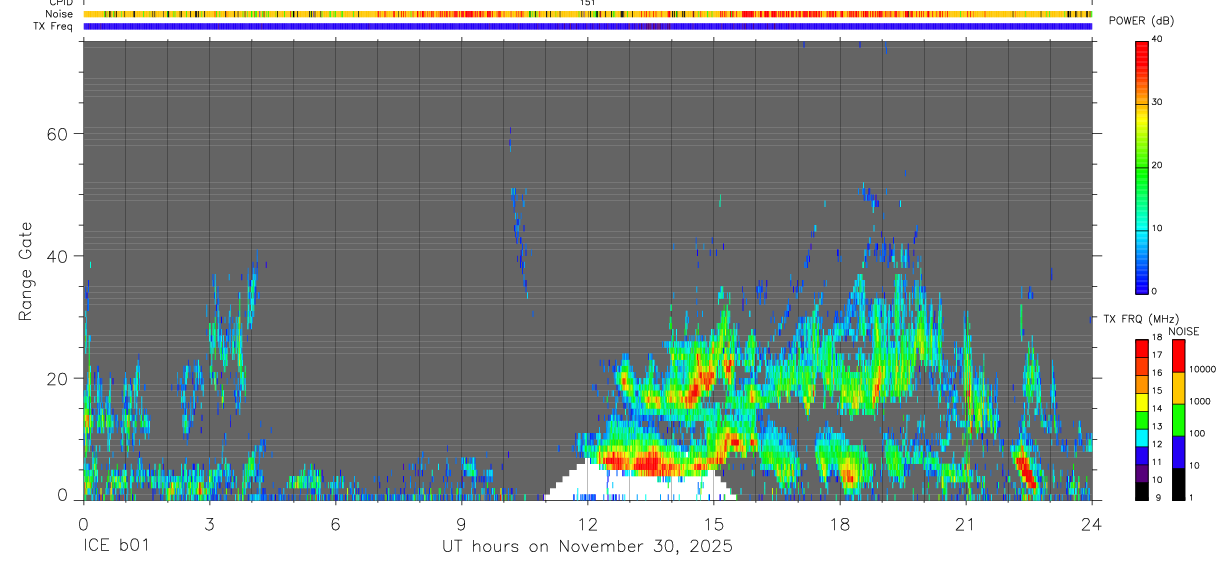Click the '14' label on the TX FRQ scale
Image resolution: width=1228 pixels, height=567 pixels.
coord(1157,408)
